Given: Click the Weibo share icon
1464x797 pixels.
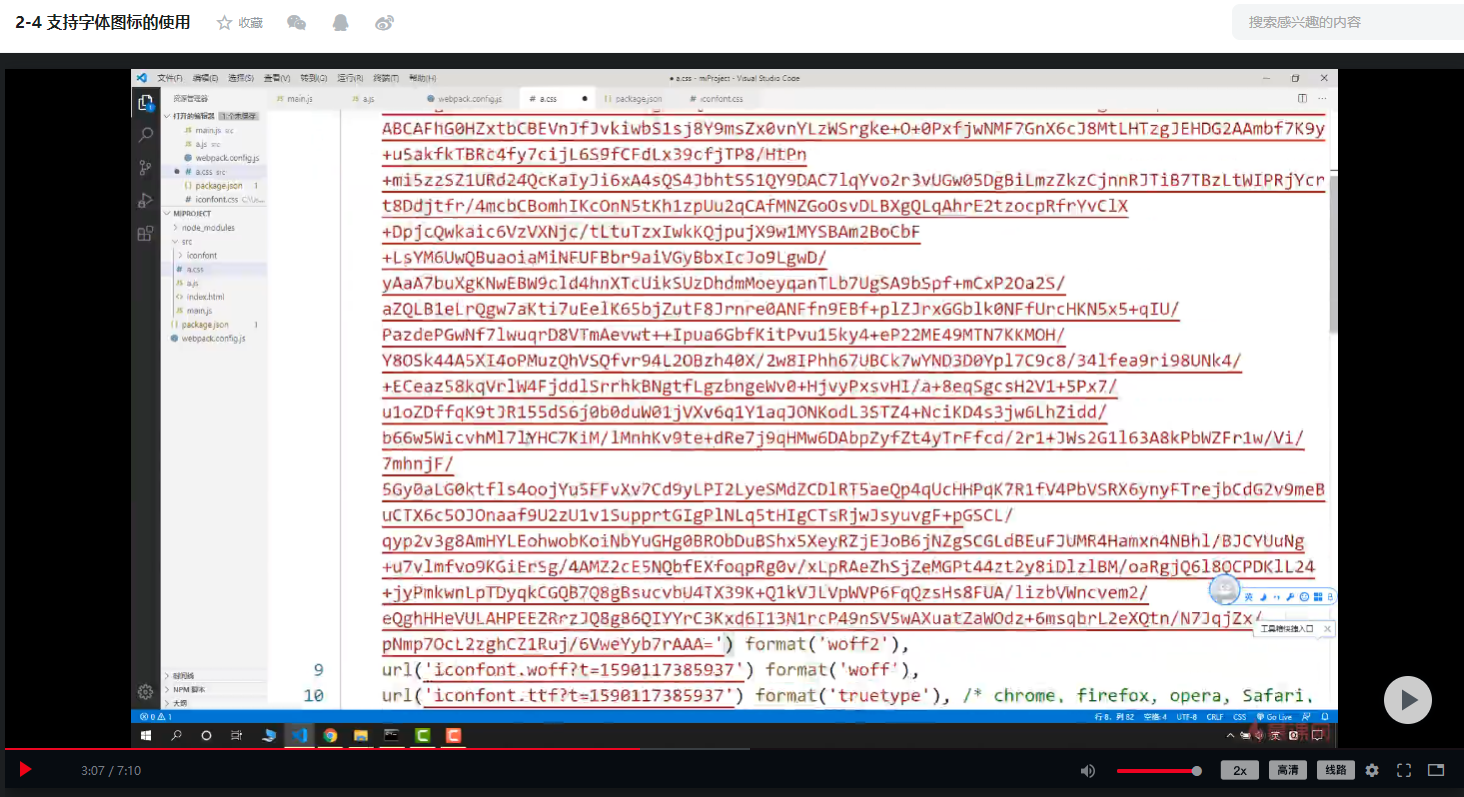Looking at the screenshot, I should (385, 22).
